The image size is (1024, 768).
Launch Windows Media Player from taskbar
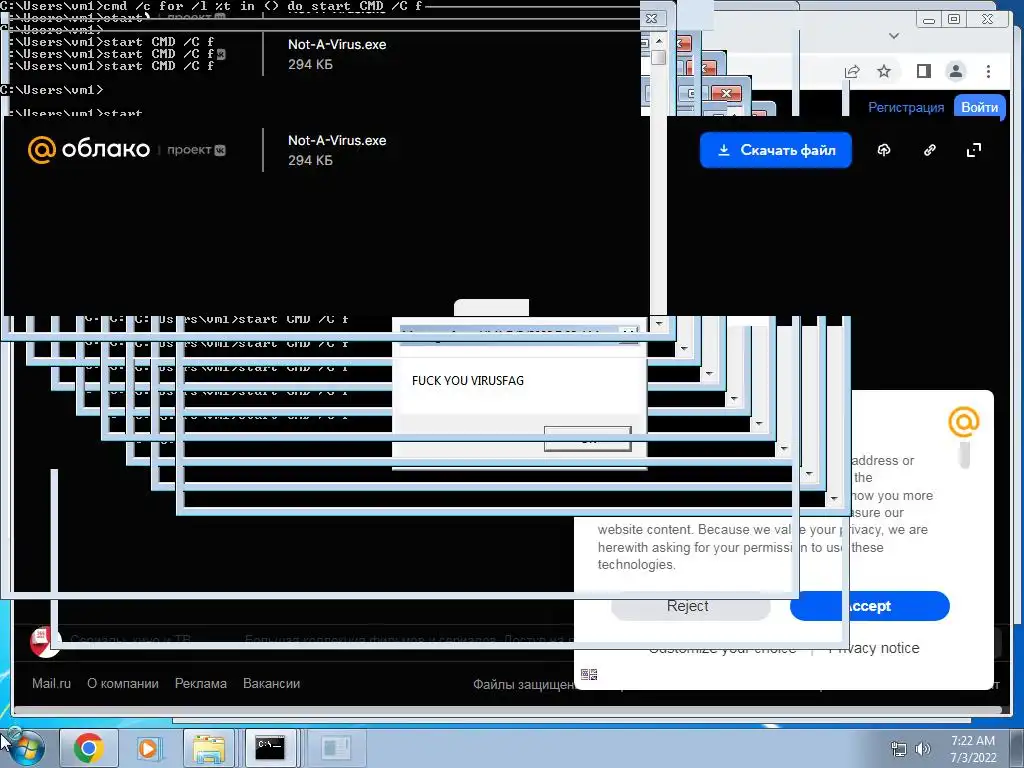[x=148, y=748]
